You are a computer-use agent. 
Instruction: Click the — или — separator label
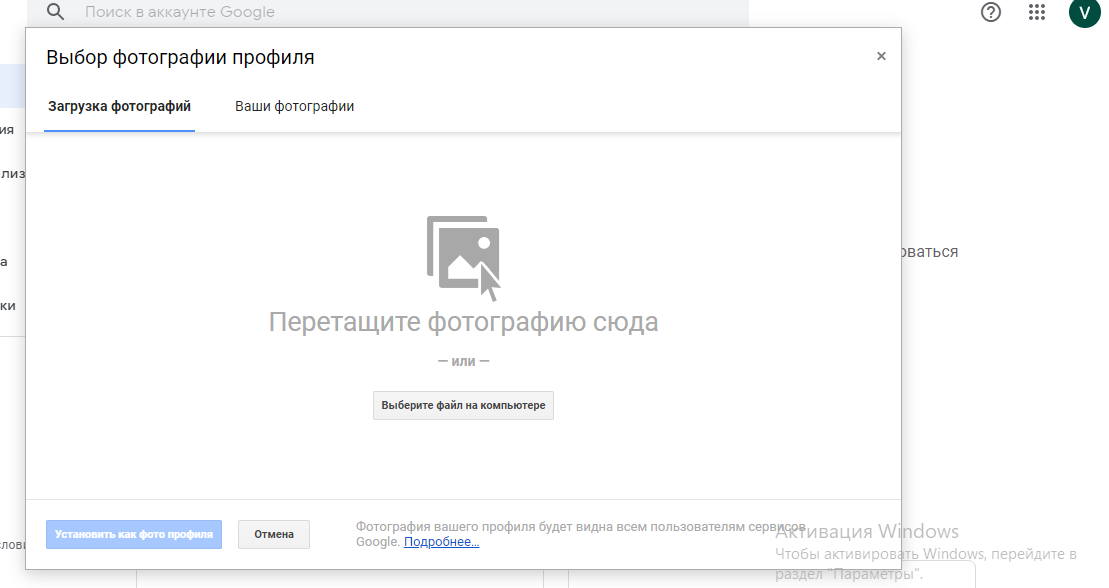point(463,361)
